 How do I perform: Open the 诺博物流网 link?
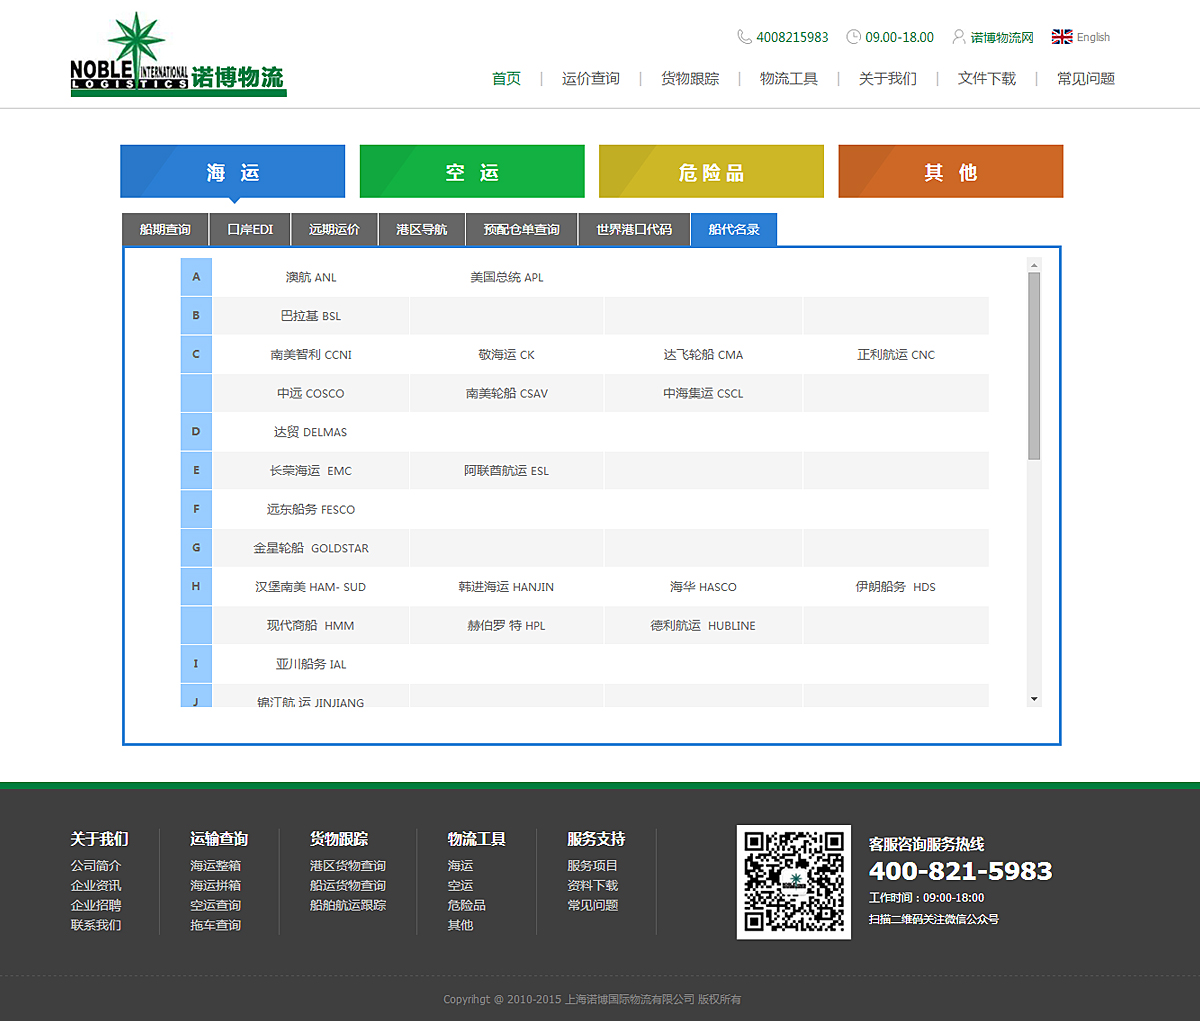(1002, 37)
